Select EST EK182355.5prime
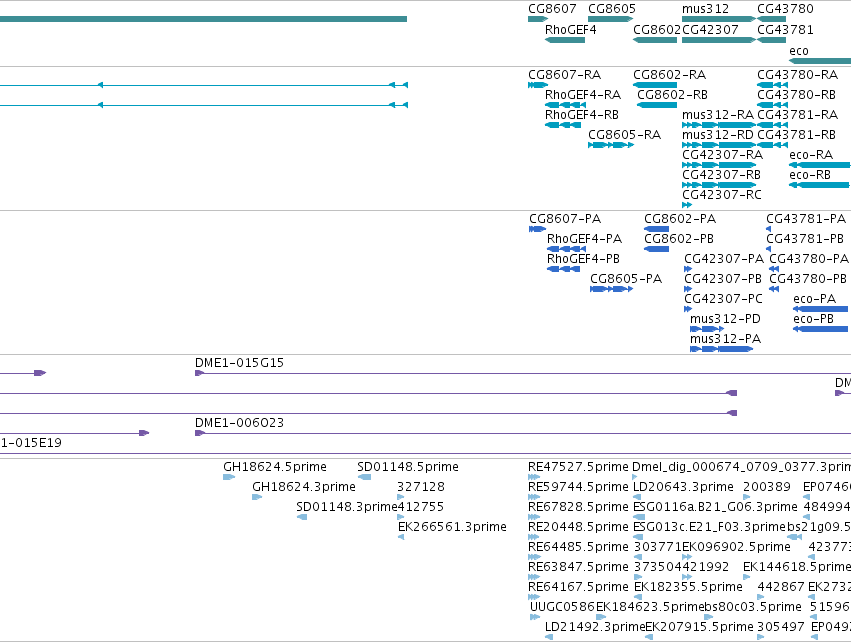Screen dimensions: 851x642 (688, 588)
